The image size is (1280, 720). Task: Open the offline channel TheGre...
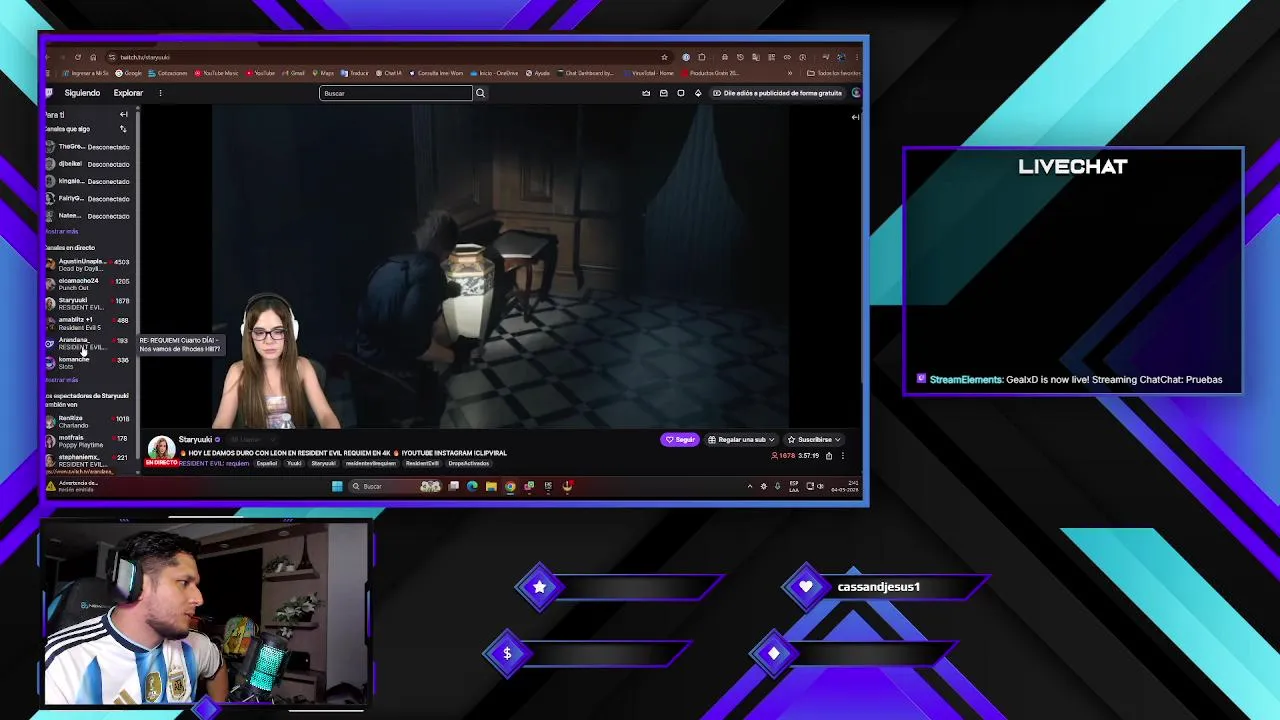88,147
